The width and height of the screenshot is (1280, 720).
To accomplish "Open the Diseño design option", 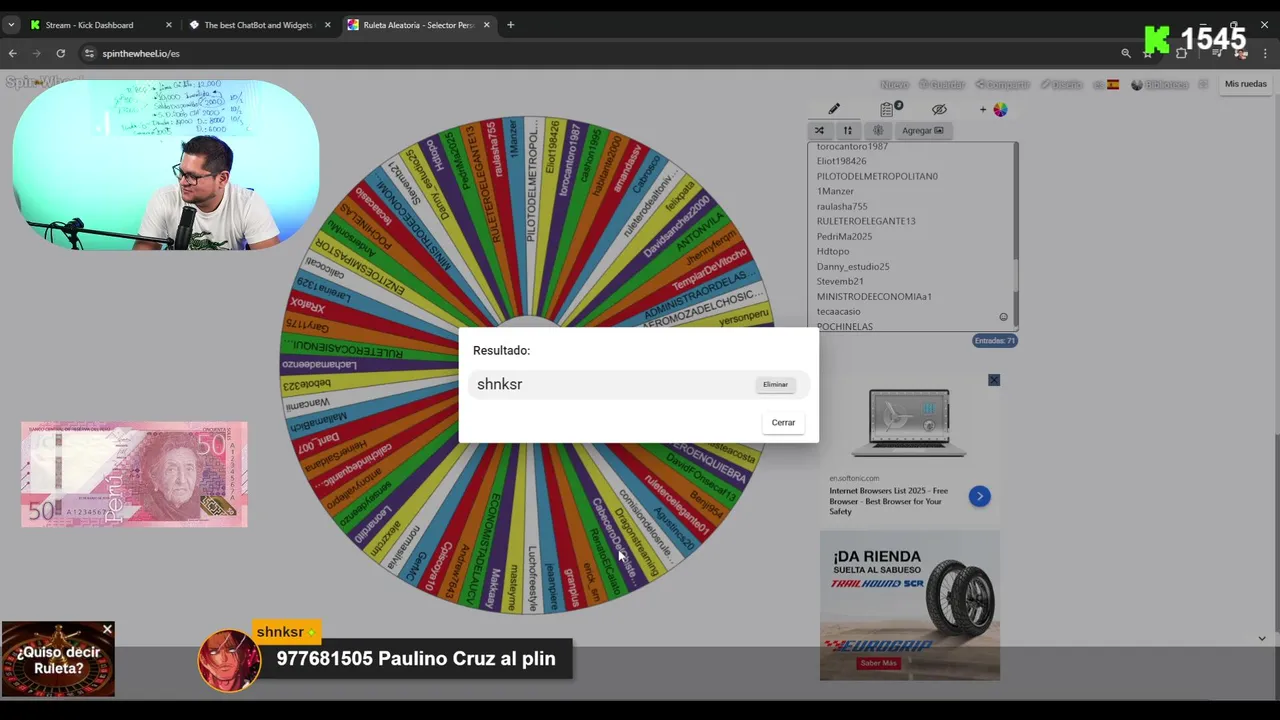I will click(1061, 84).
